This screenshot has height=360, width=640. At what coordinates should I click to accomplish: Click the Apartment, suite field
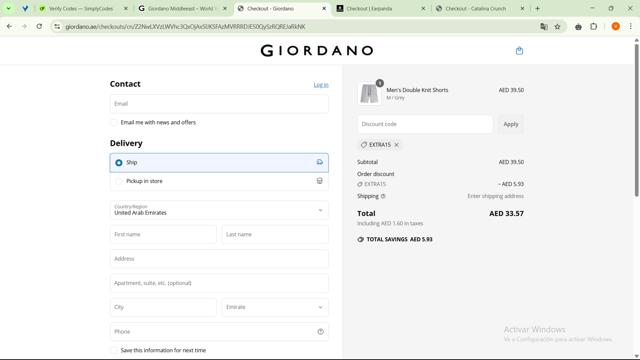(x=219, y=283)
